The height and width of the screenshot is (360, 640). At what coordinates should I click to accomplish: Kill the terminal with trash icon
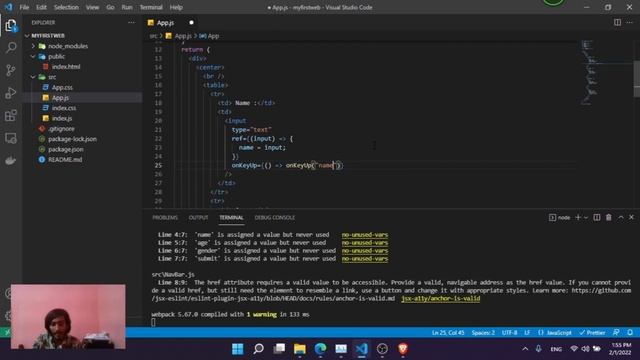pyautogui.click(x=609, y=218)
